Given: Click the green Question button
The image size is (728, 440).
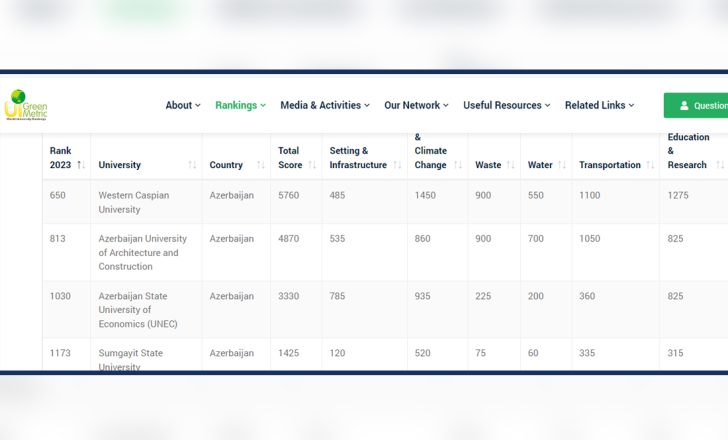Looking at the screenshot, I should click(696, 105).
